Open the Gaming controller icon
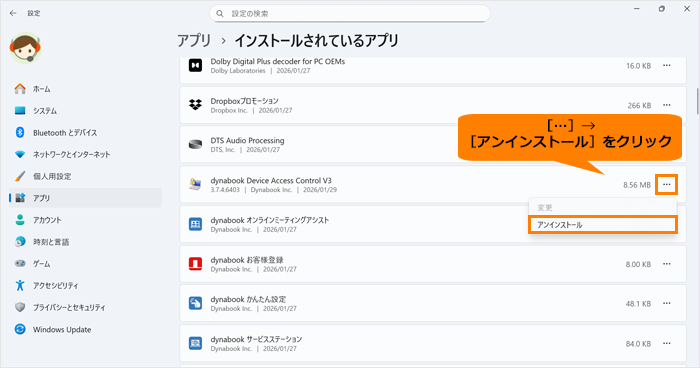 pos(20,263)
